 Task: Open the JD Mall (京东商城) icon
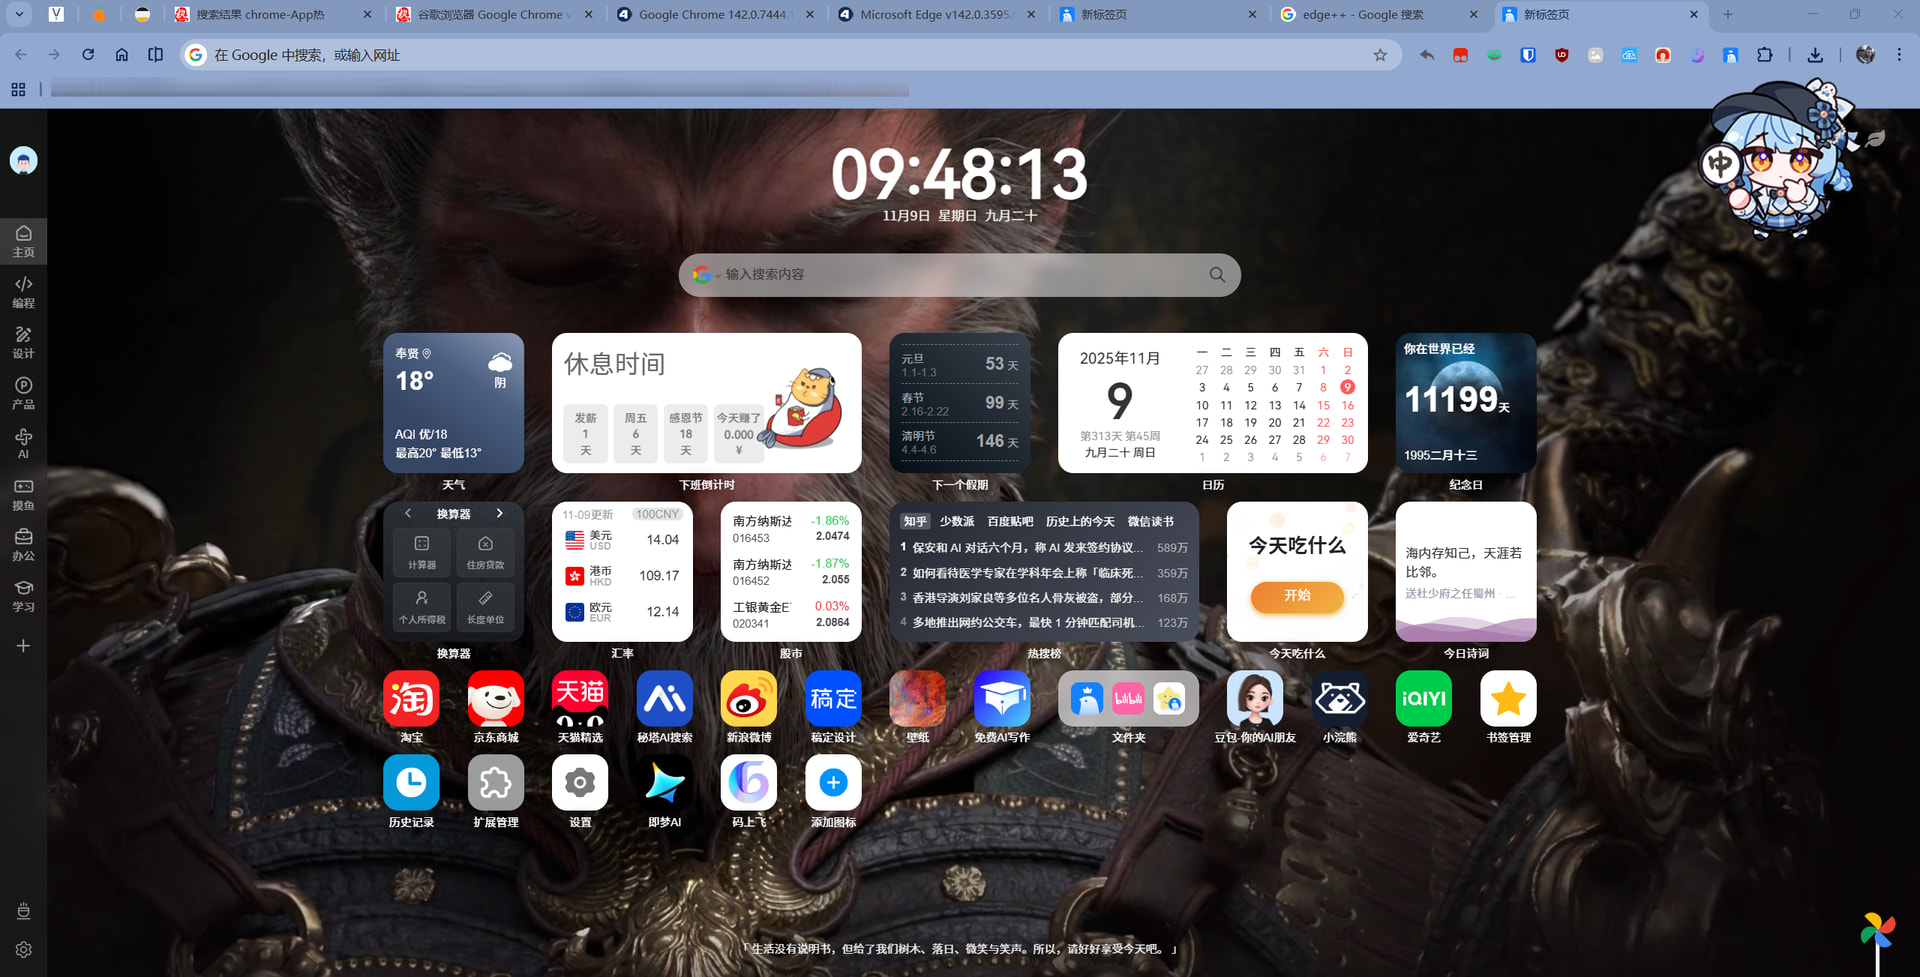(495, 699)
